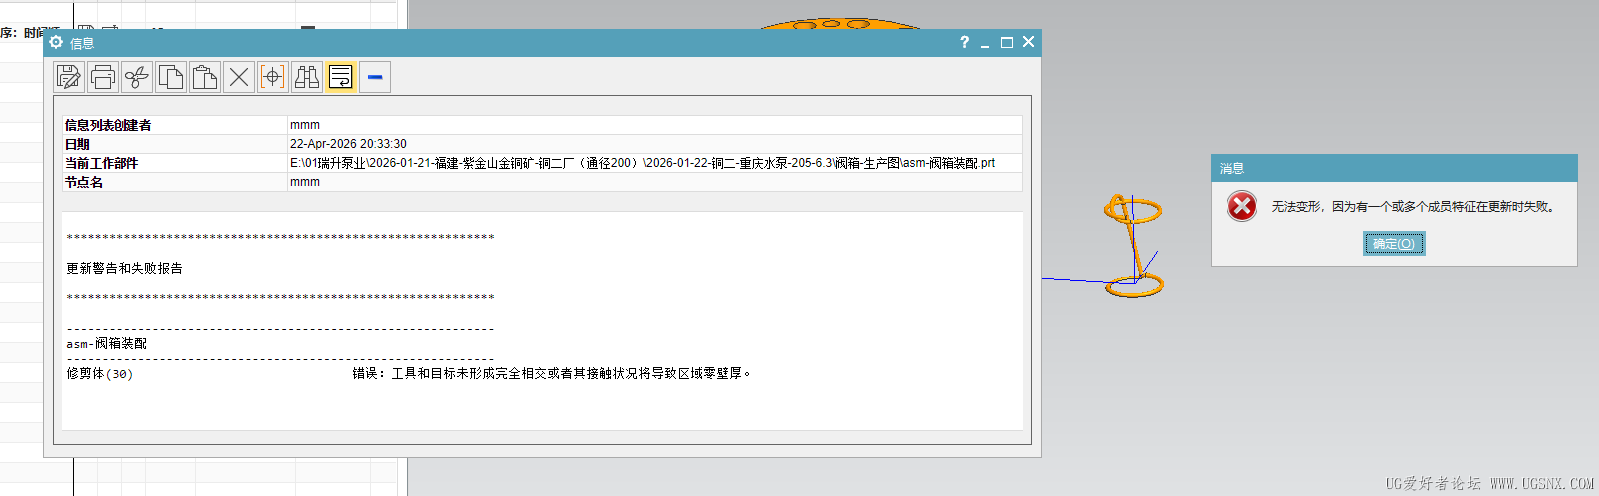The image size is (1599, 496).
Task: Click the 信息 window title text
Action: click(82, 43)
